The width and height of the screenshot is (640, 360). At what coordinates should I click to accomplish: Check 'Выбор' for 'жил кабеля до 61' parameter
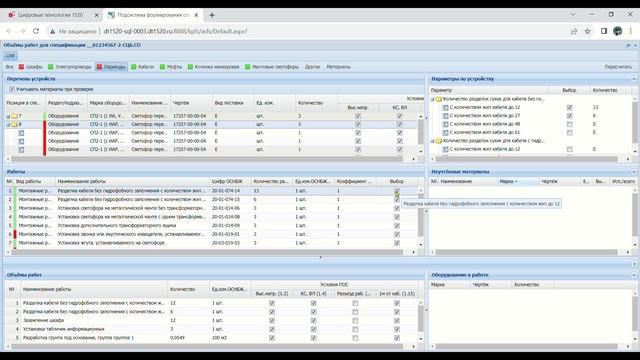pos(569,133)
